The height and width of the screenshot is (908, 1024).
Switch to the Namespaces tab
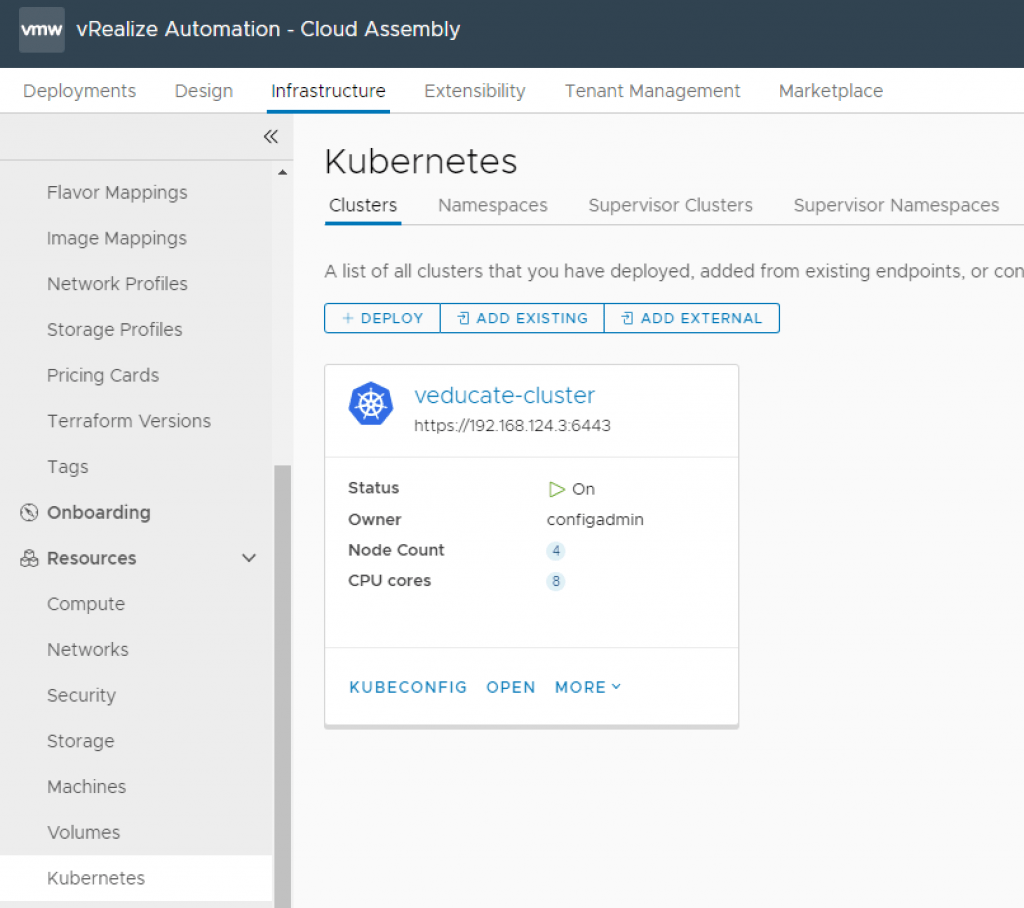coord(492,205)
